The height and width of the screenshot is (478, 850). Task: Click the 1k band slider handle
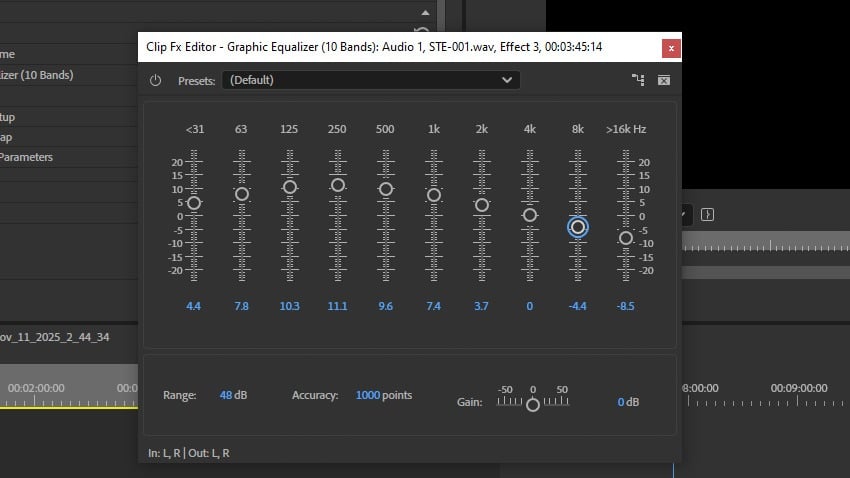coord(434,195)
